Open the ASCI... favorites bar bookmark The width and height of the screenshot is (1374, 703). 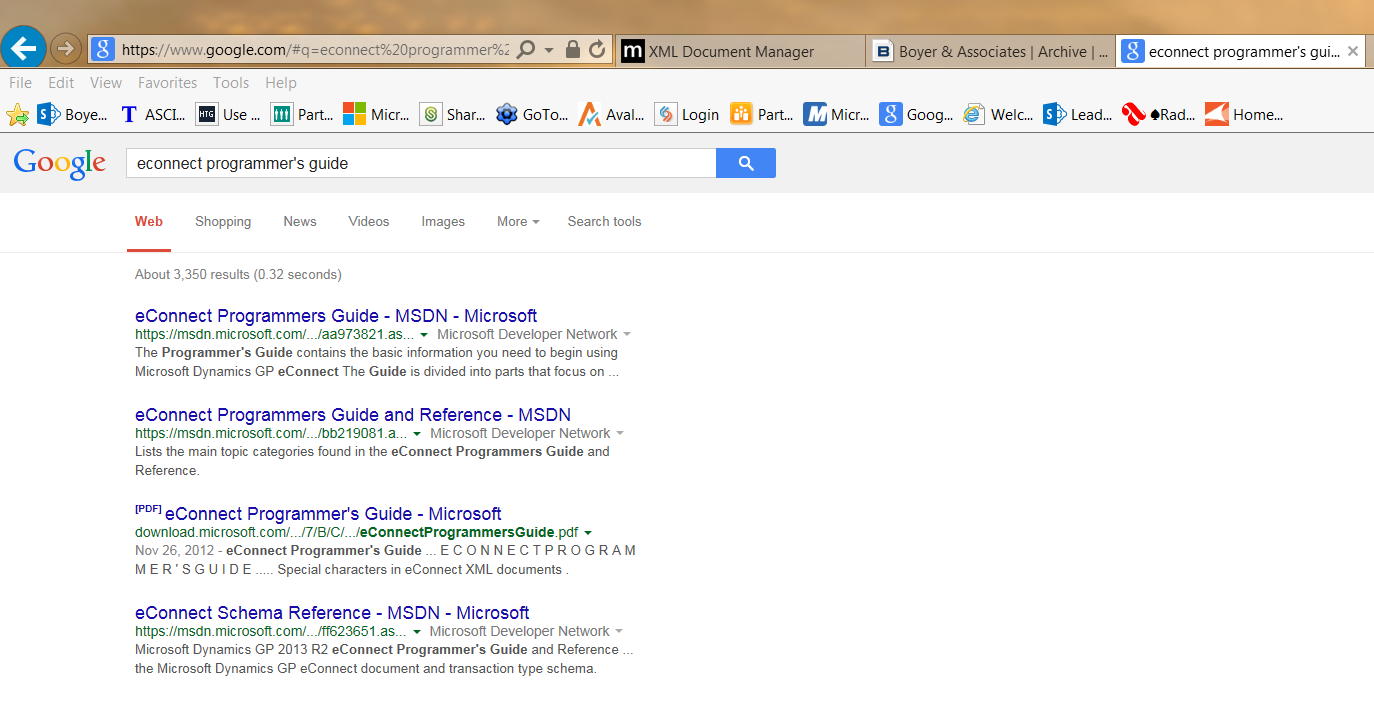coord(153,115)
